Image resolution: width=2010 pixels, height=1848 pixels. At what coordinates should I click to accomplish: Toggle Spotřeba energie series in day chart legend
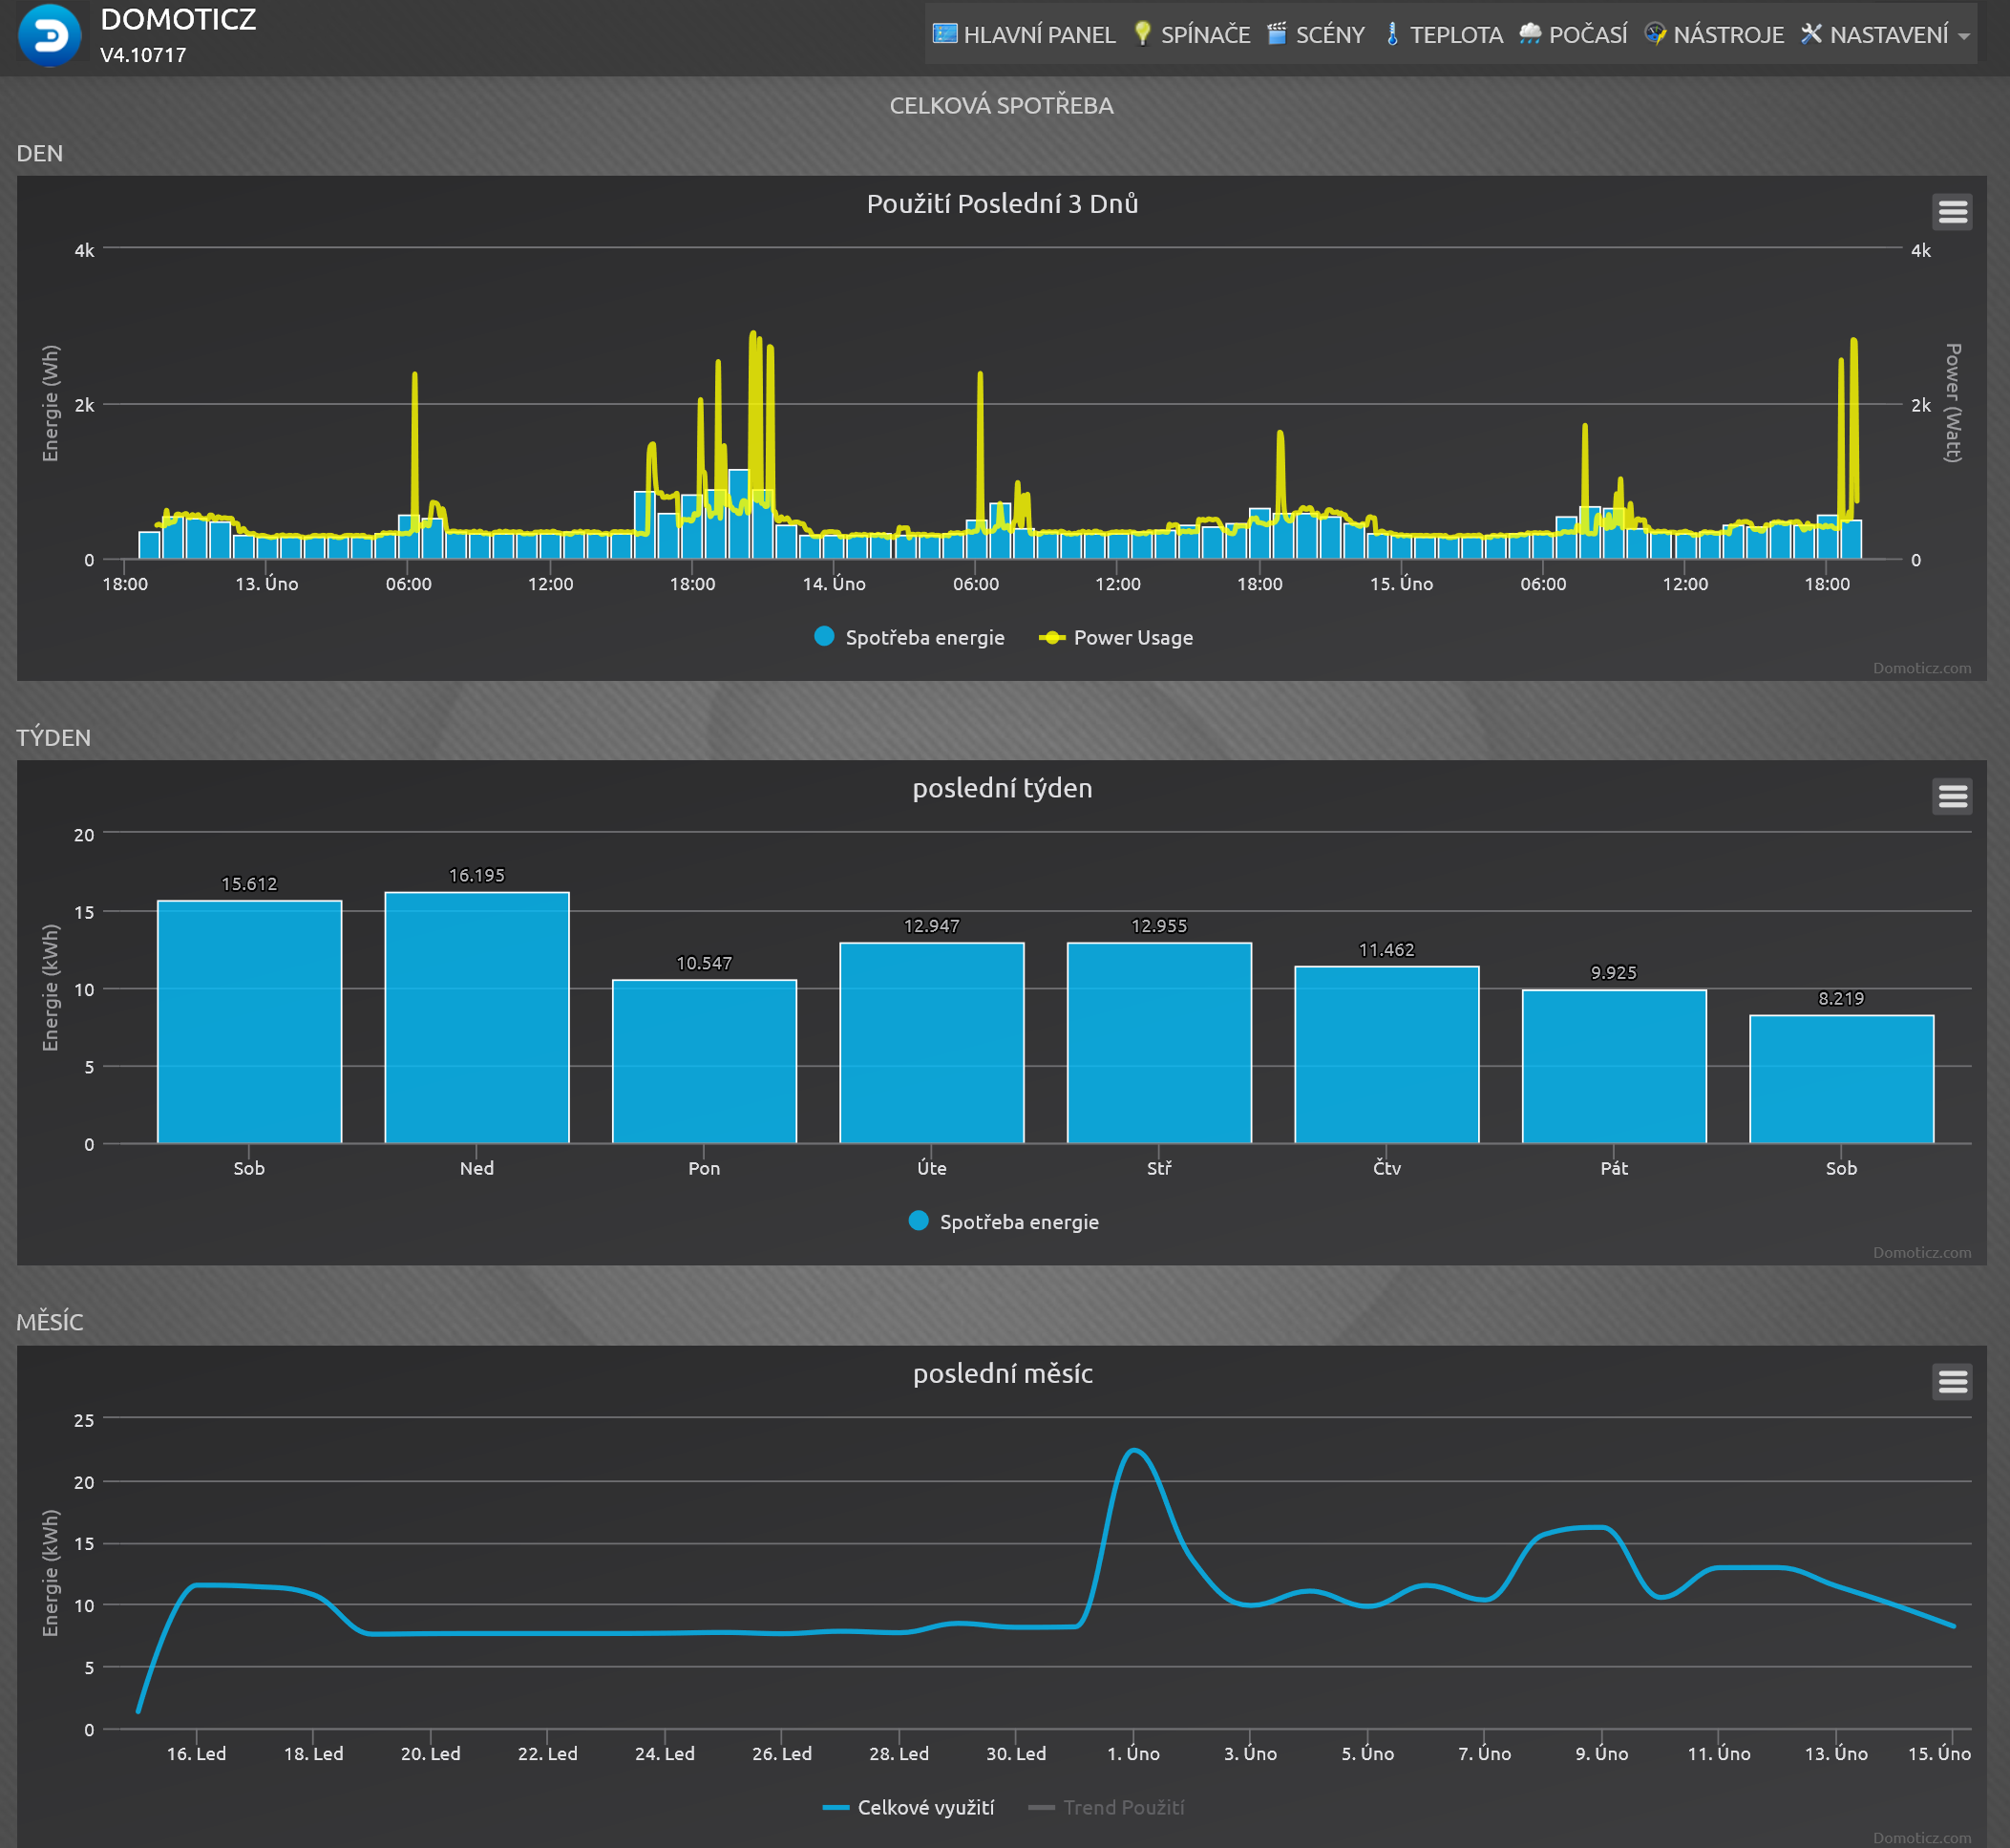pos(909,637)
